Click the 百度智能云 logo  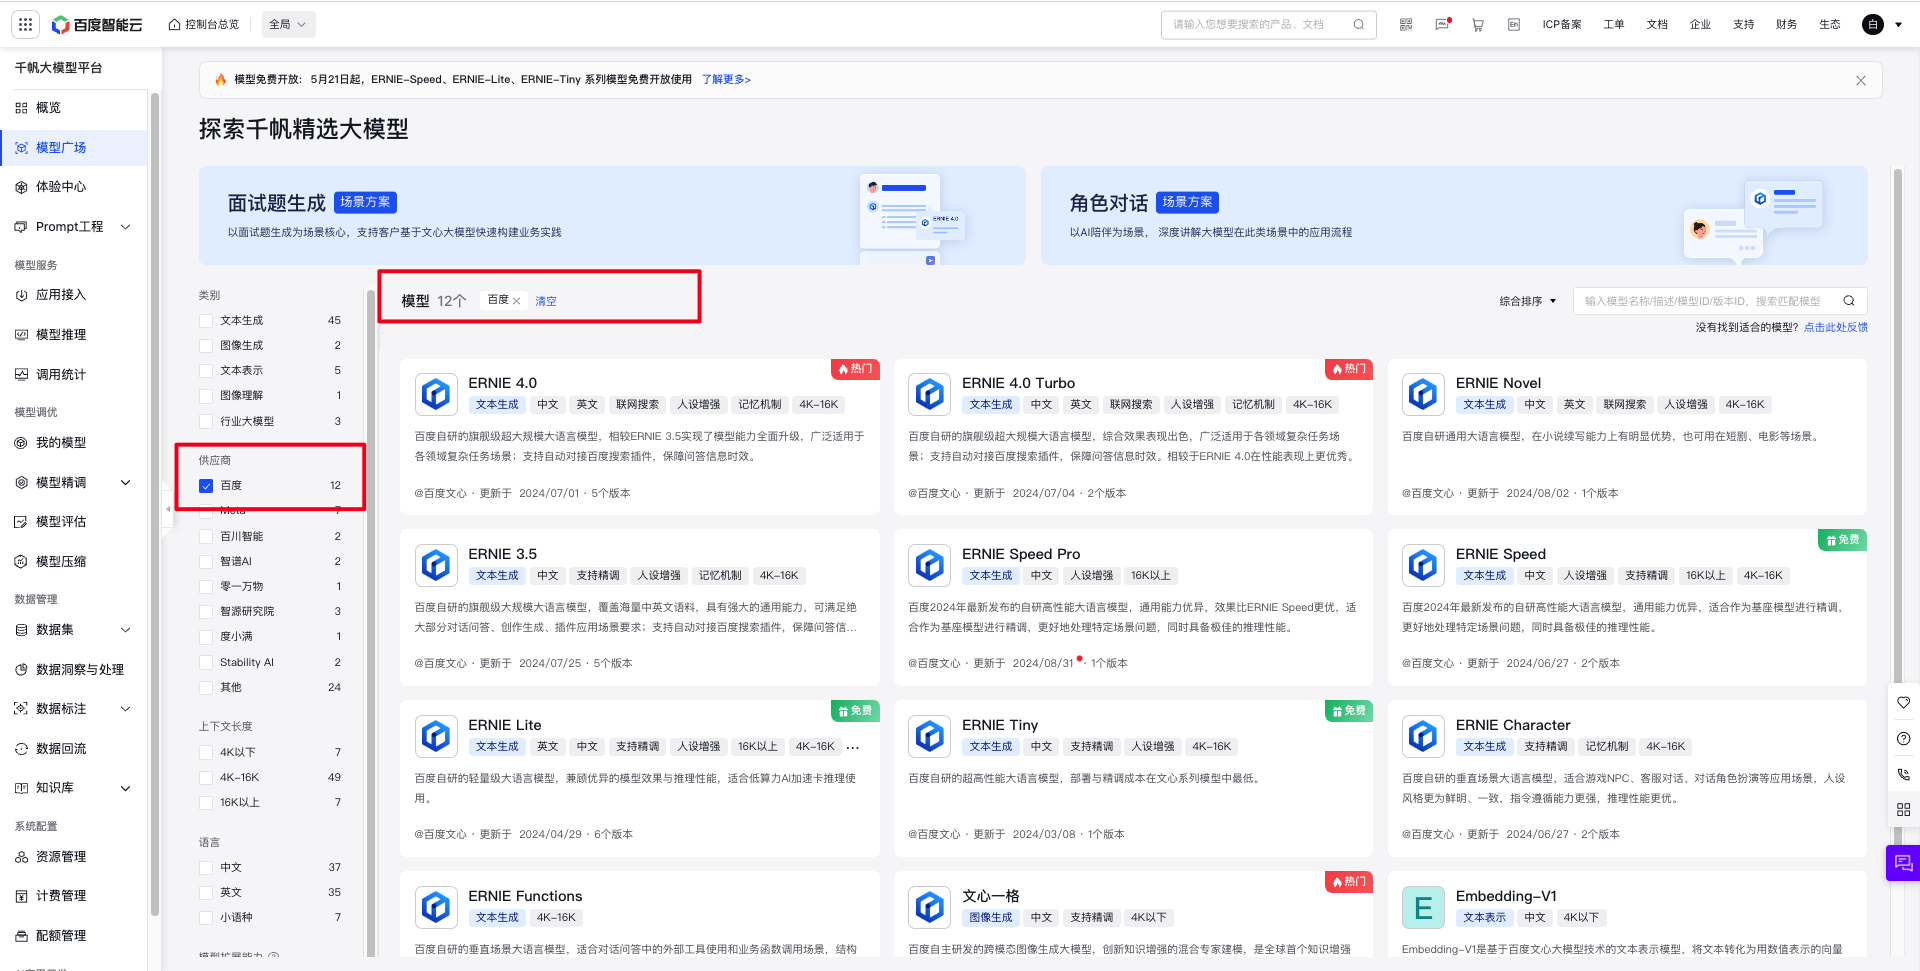point(97,24)
